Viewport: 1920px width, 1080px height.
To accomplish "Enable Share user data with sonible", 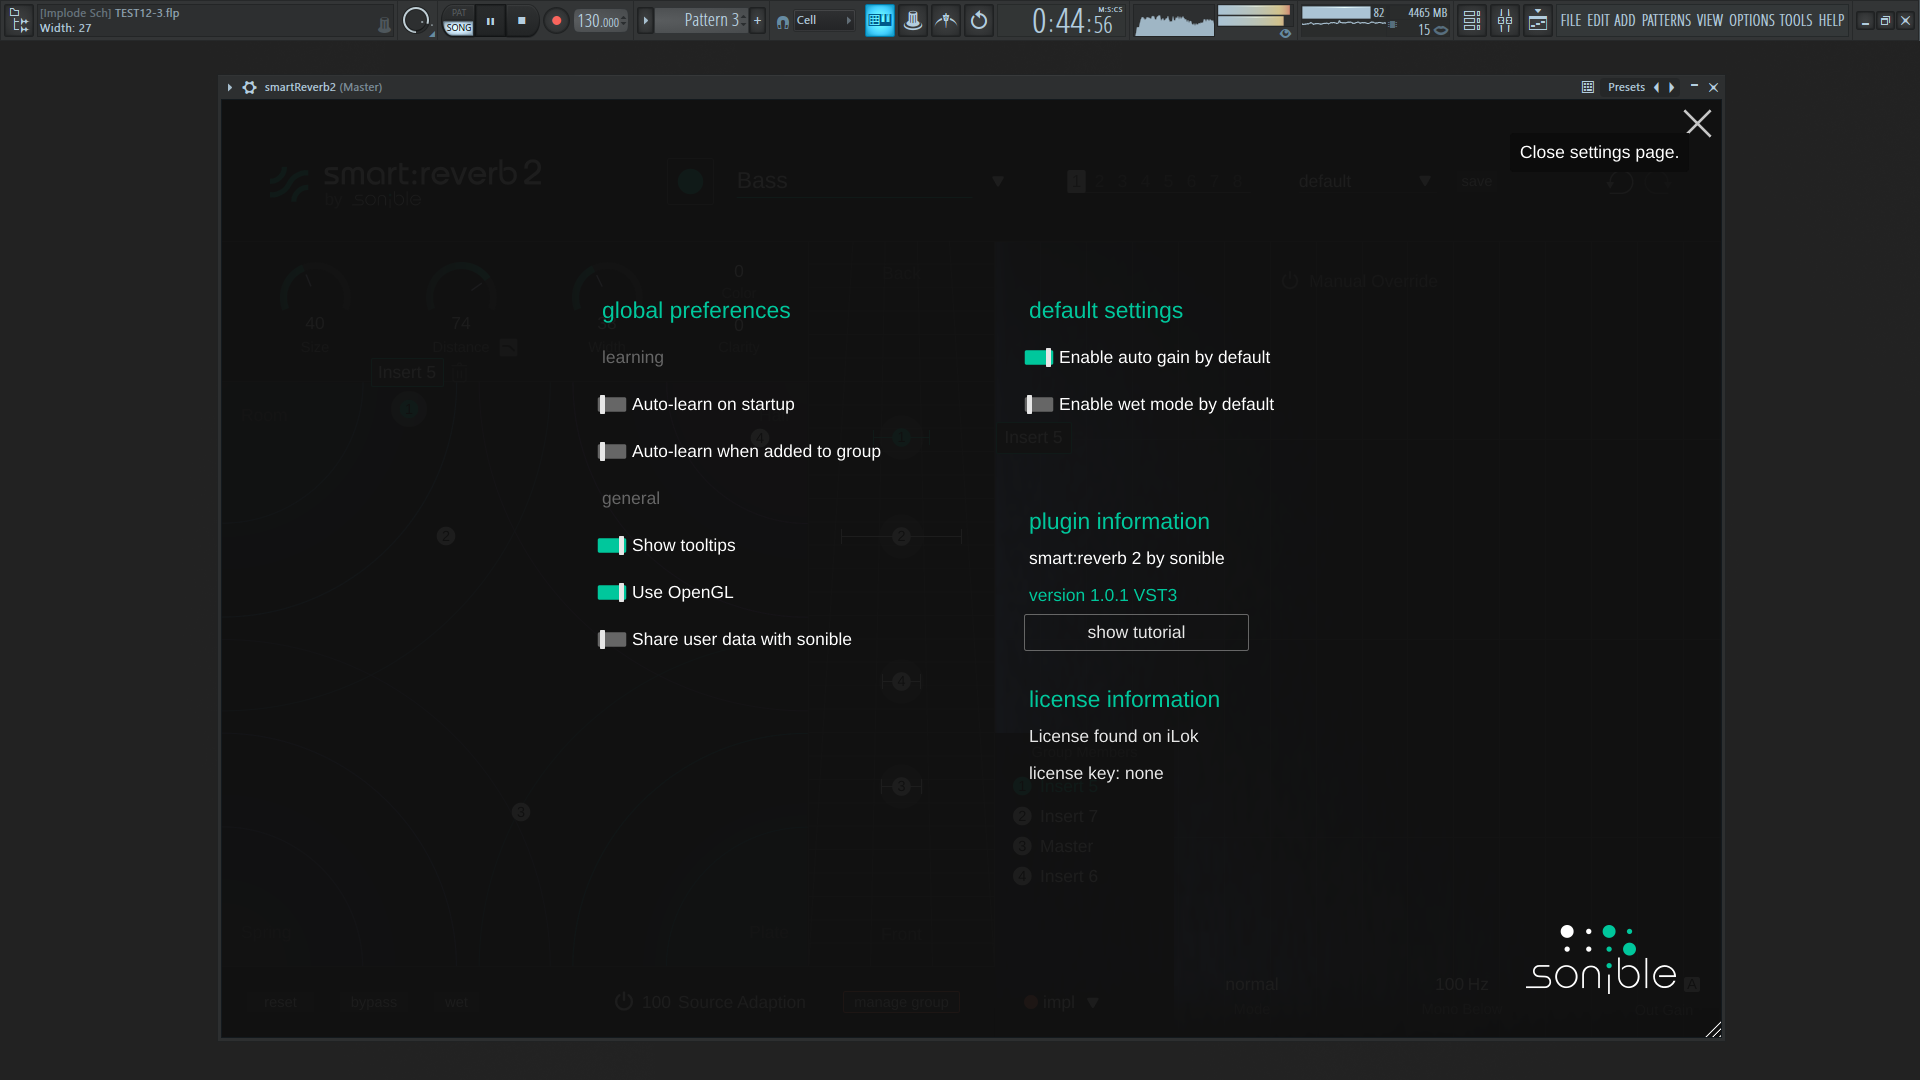I will coord(612,639).
